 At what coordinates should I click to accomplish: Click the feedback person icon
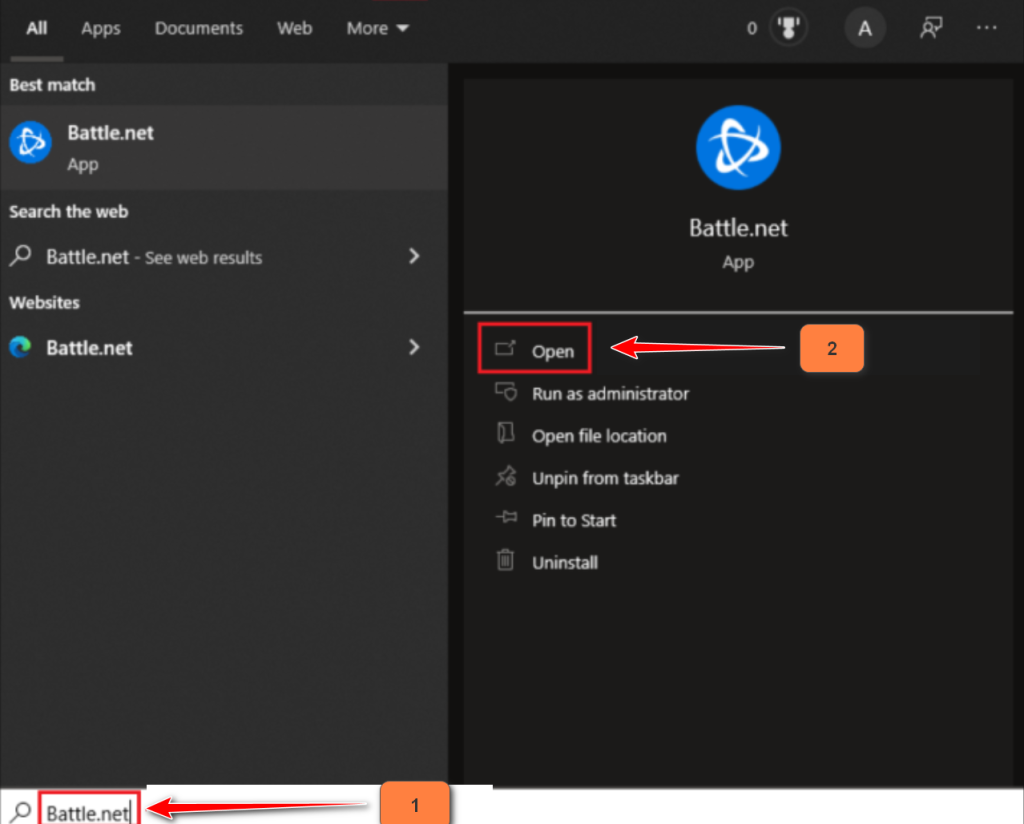(931, 28)
